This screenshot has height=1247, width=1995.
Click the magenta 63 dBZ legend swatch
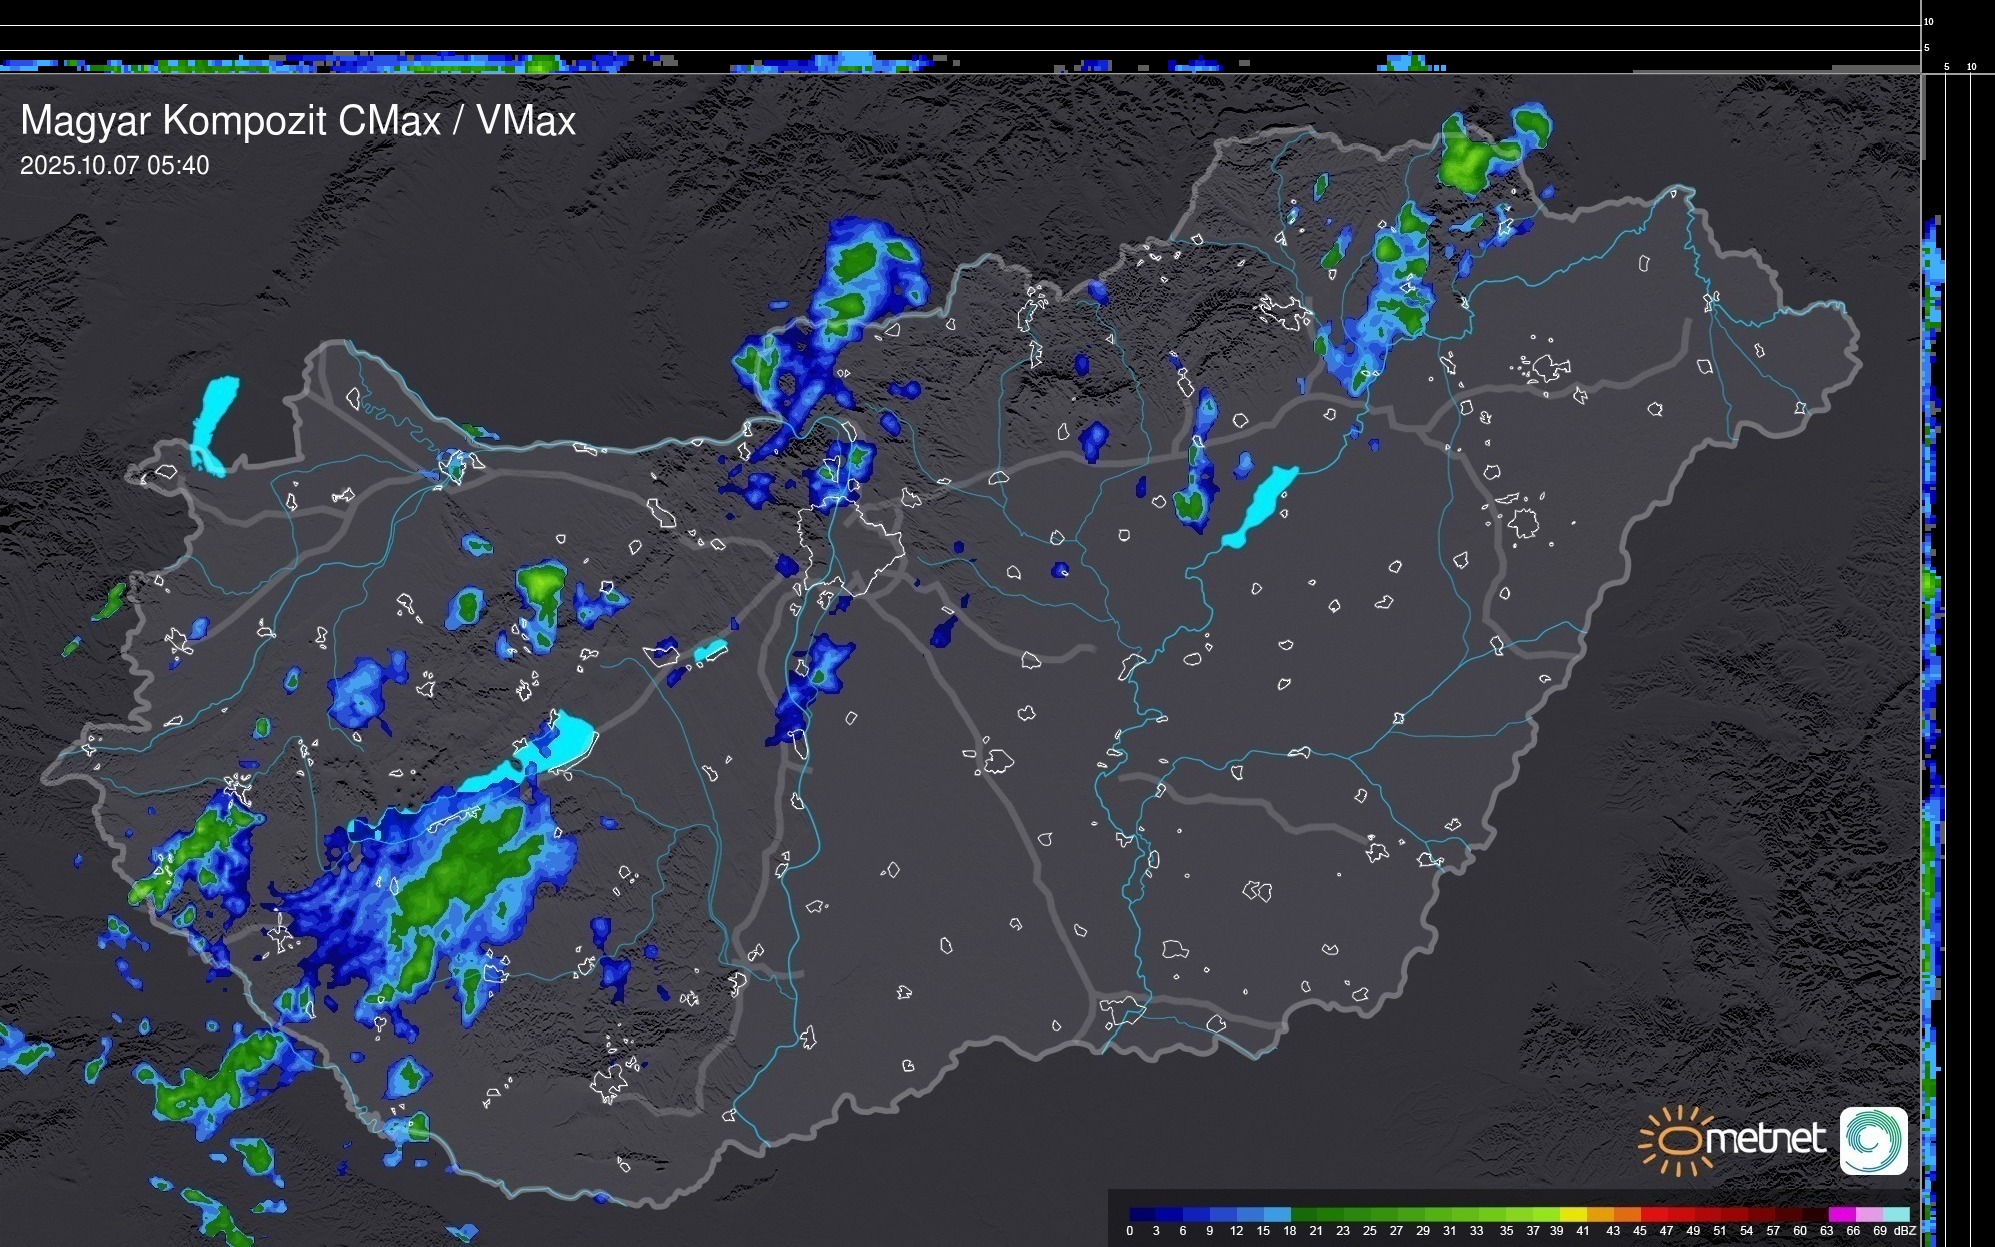(x=1842, y=1214)
